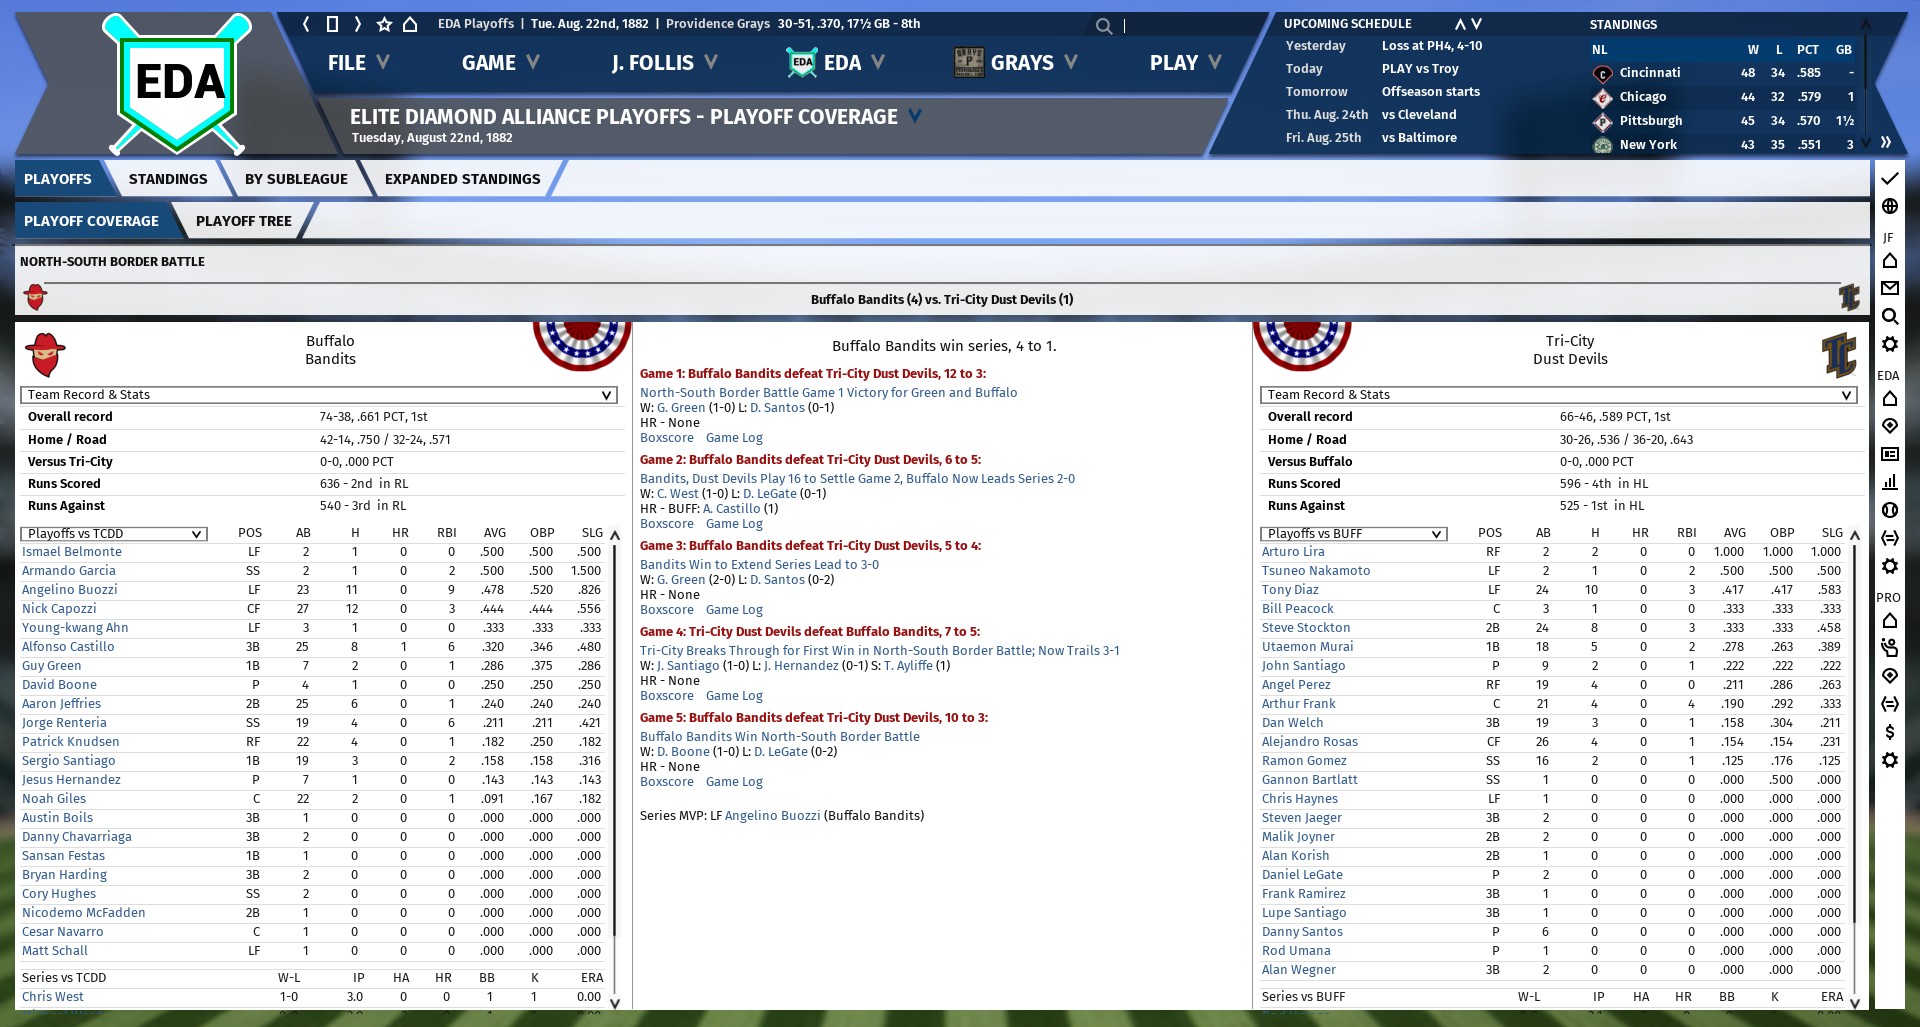Open the Playoffs vs TCDD dropdown

click(114, 534)
